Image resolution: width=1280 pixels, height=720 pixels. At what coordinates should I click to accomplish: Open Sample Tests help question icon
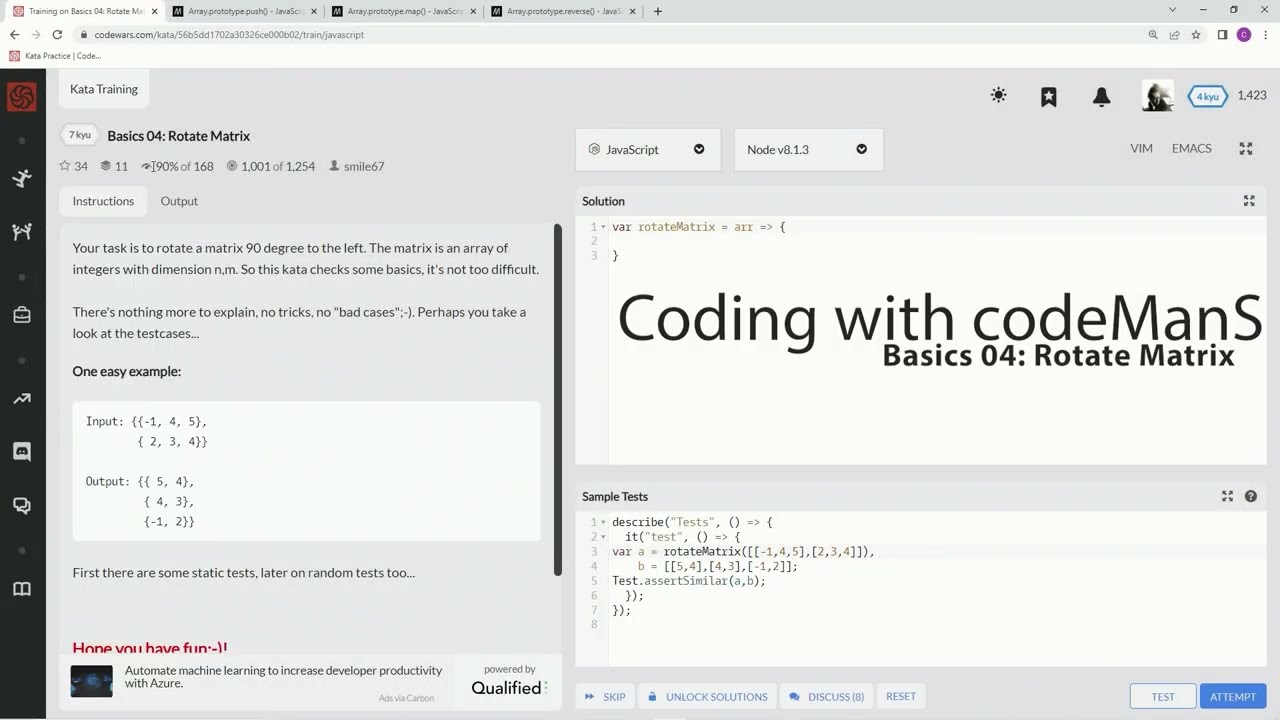pyautogui.click(x=1251, y=496)
